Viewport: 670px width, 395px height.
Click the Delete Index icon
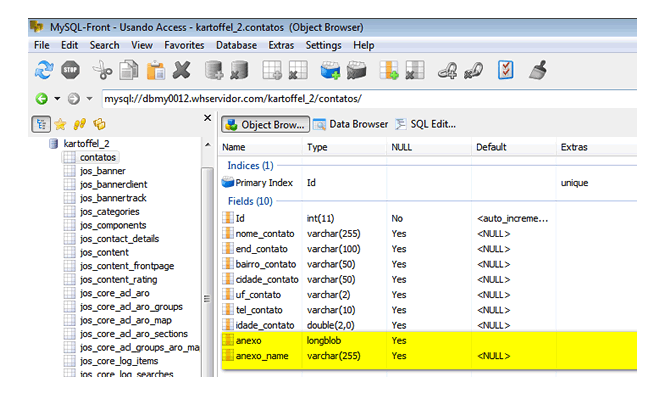click(356, 70)
